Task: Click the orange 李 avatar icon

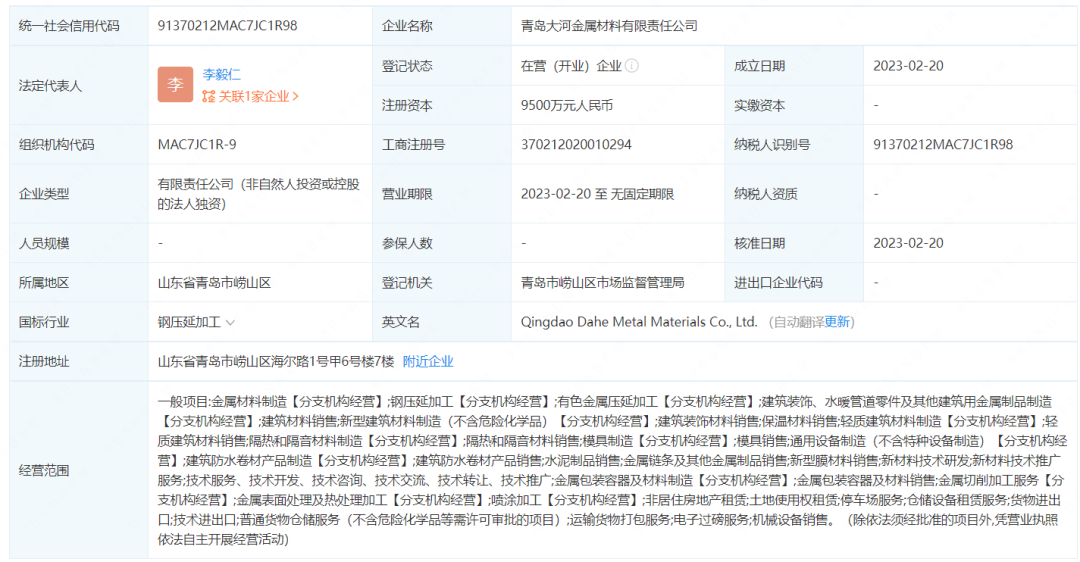Action: [175, 85]
